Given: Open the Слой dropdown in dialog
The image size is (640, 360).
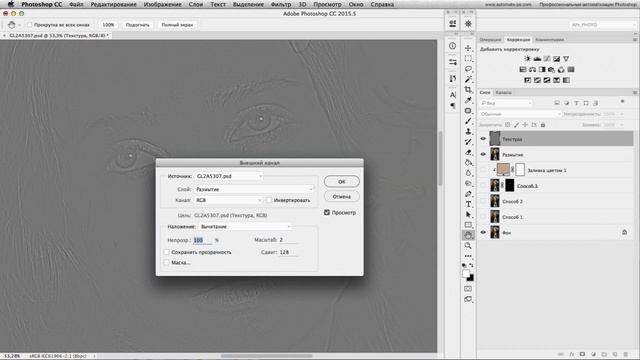Looking at the screenshot, I should pyautogui.click(x=254, y=189).
